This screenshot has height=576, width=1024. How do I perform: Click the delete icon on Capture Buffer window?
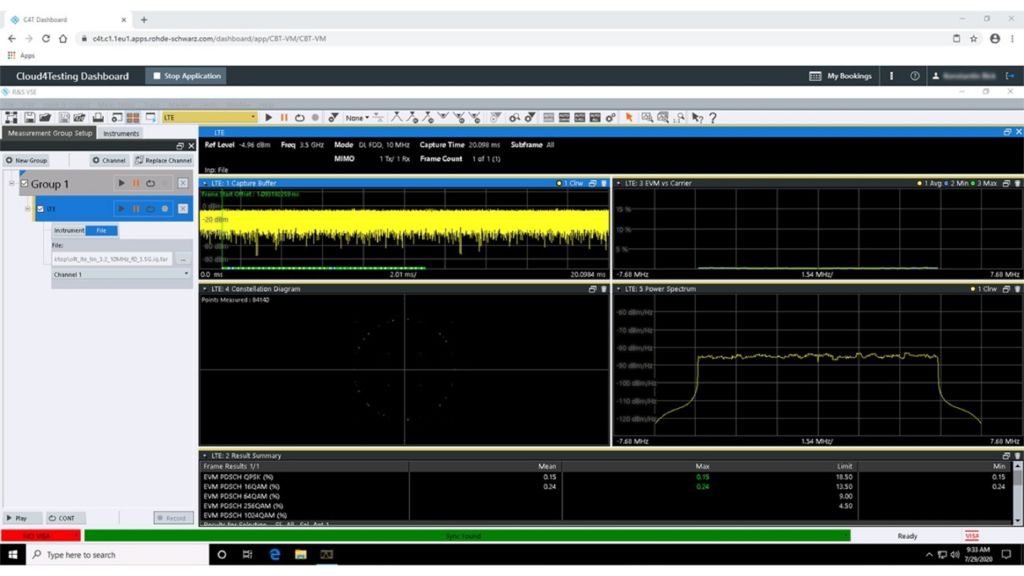click(603, 183)
